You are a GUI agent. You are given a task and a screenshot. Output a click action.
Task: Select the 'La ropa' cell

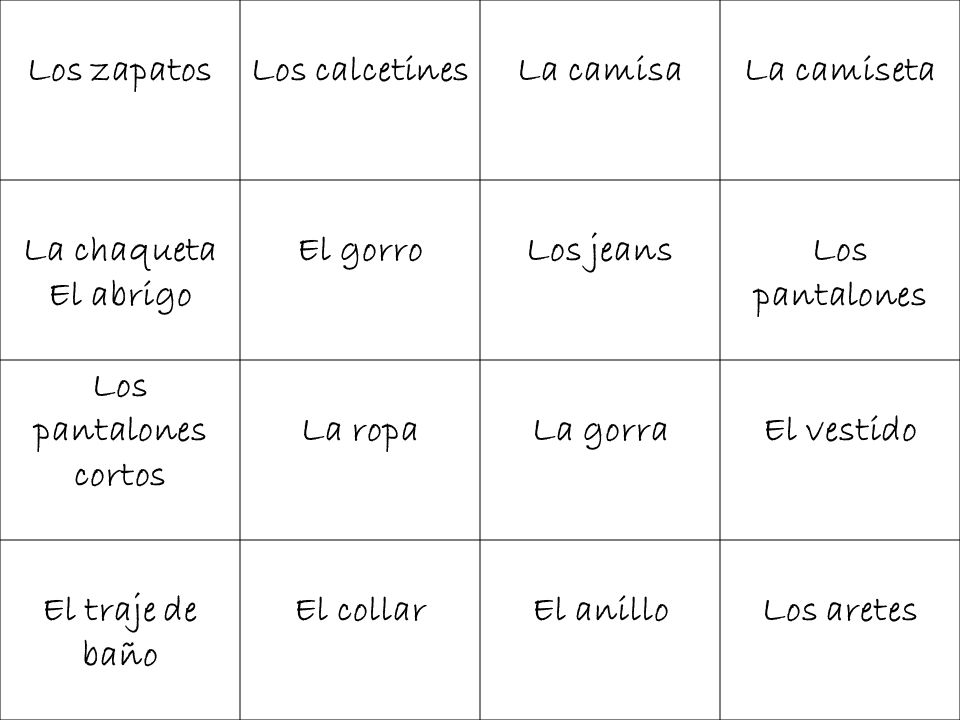tap(360, 450)
